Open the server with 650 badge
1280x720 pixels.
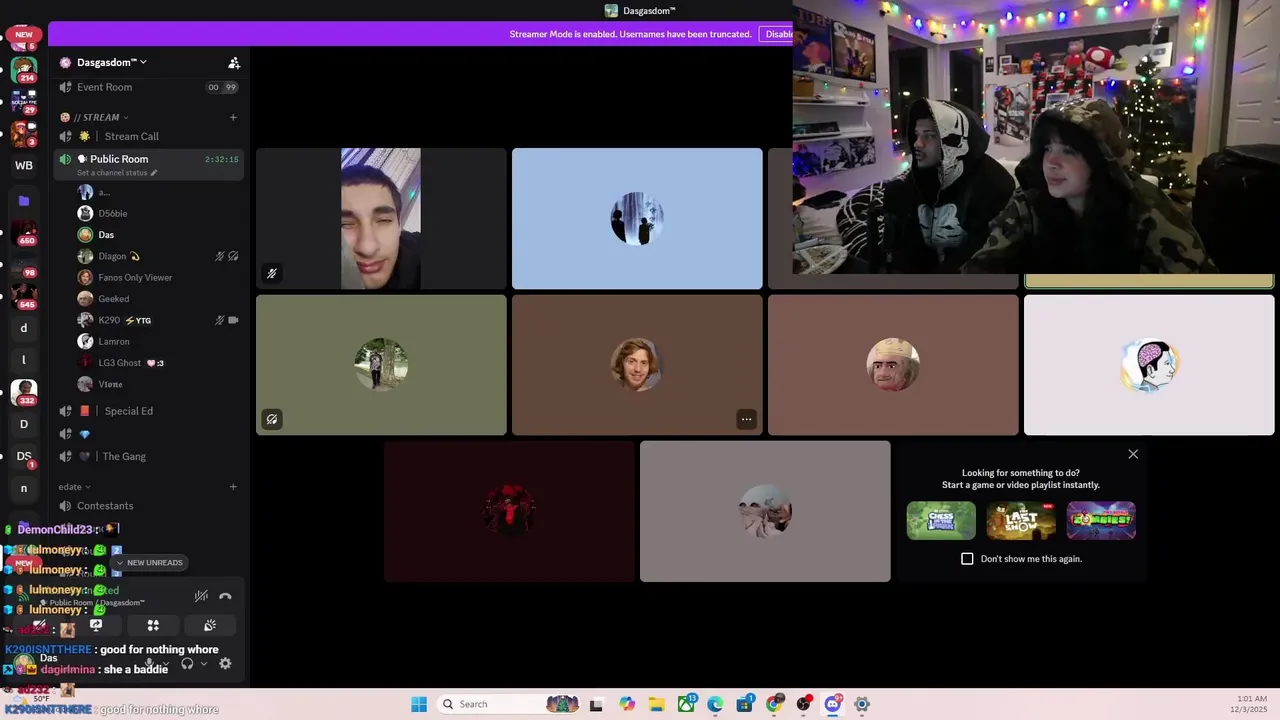24,233
